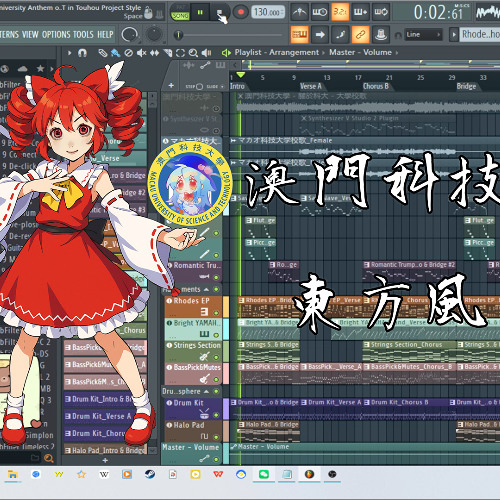Select the Mute tool speaker icon

142,53
